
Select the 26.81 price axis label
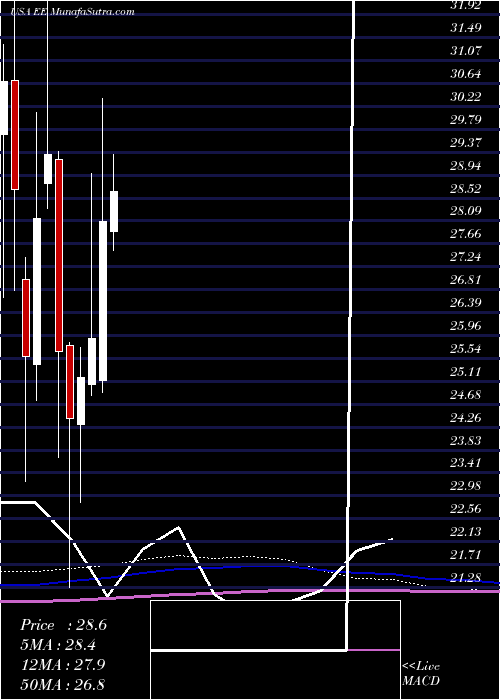[x=466, y=280]
